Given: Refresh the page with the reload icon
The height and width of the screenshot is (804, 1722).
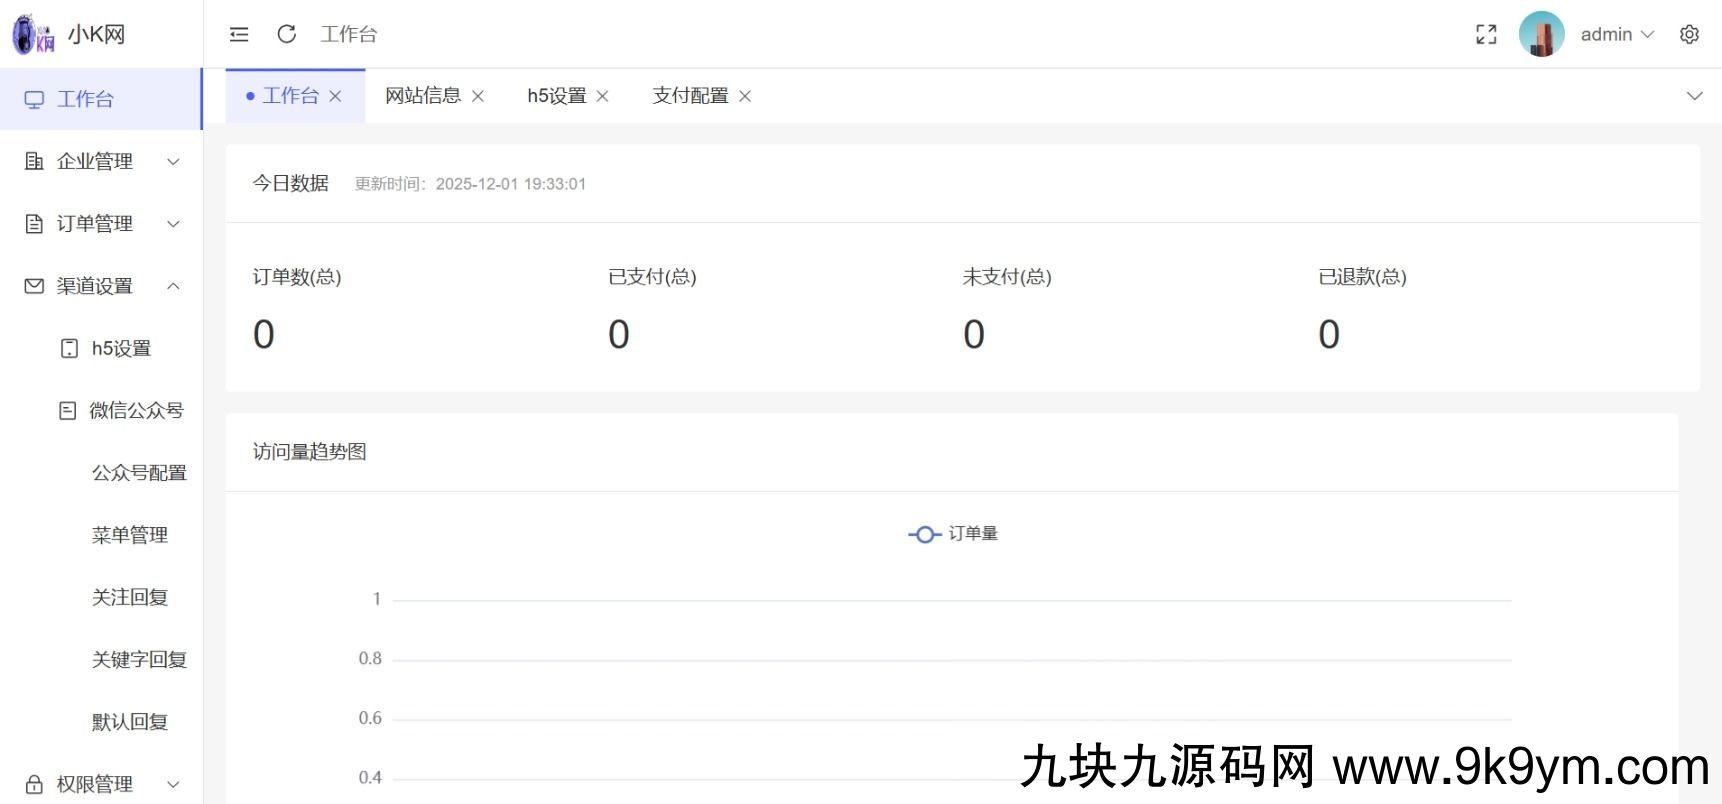Looking at the screenshot, I should (x=287, y=34).
